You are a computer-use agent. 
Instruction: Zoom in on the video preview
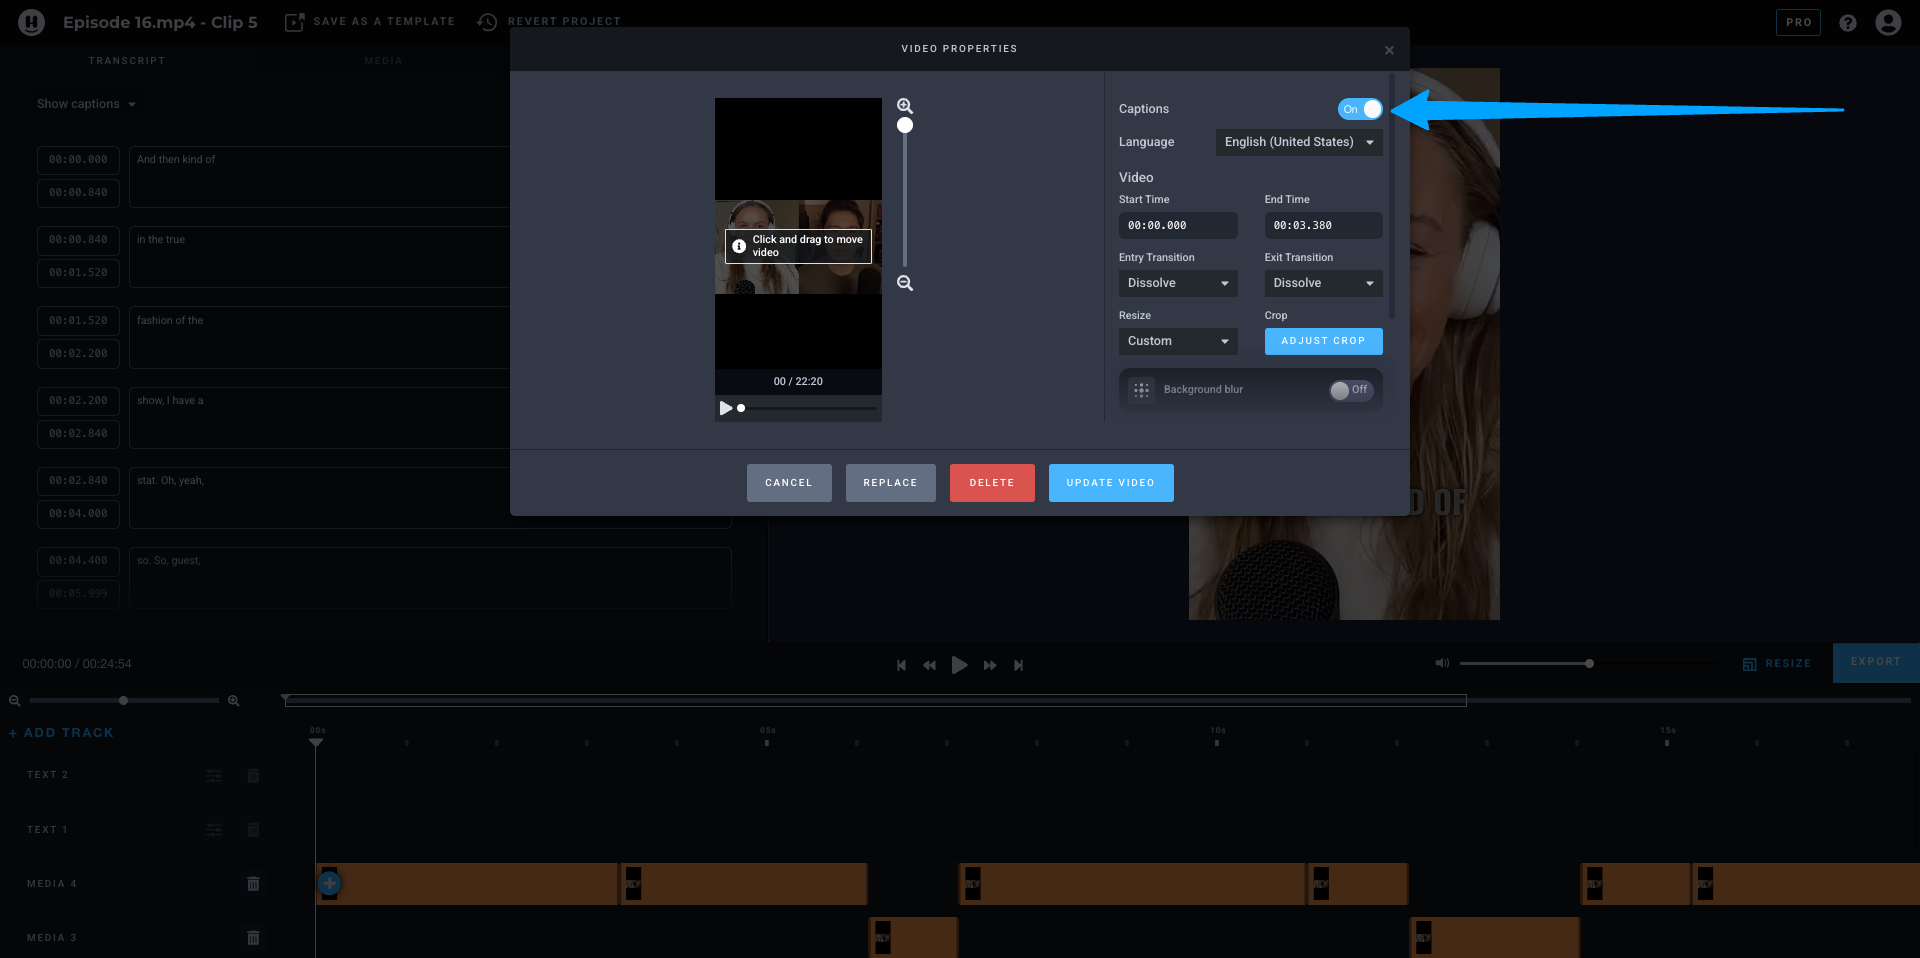pyautogui.click(x=904, y=106)
